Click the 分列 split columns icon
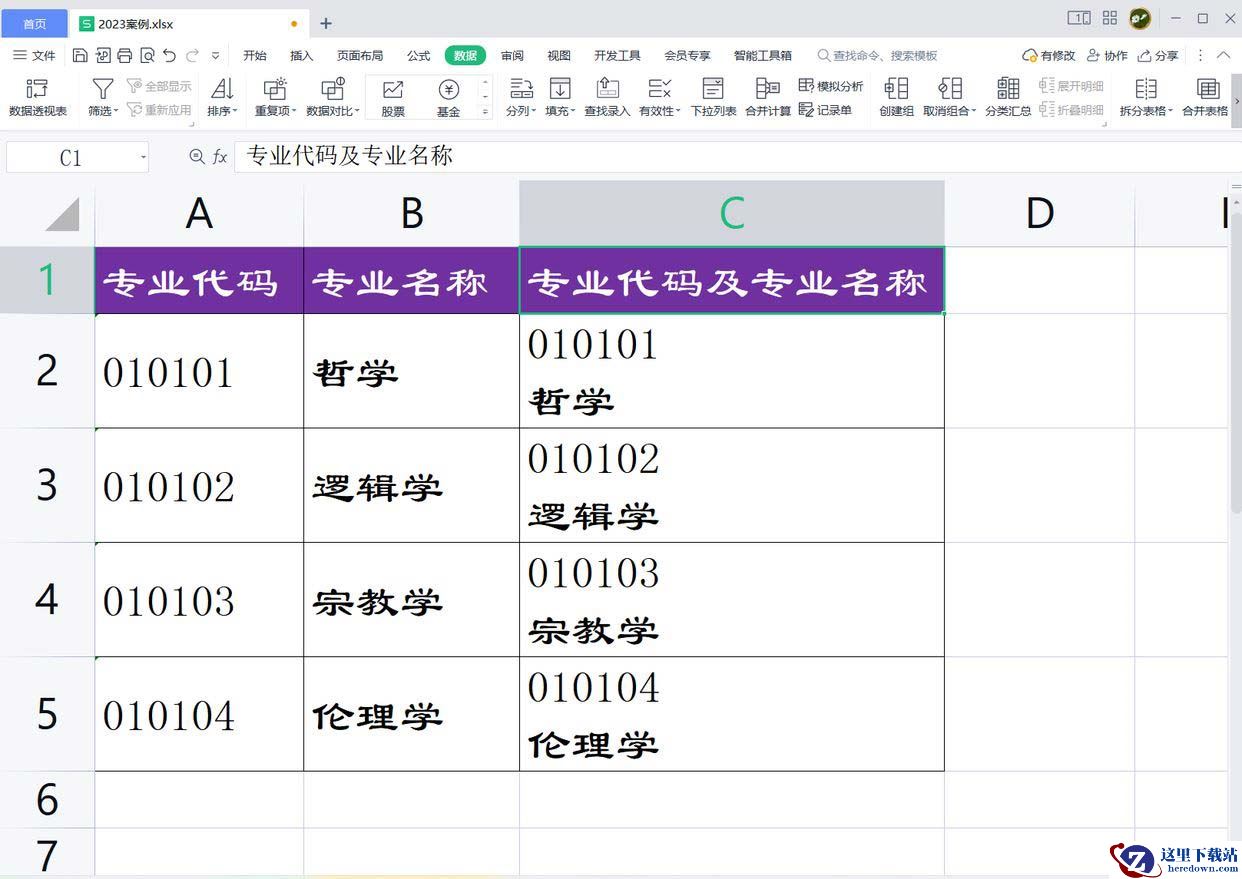1242x879 pixels. pos(520,89)
